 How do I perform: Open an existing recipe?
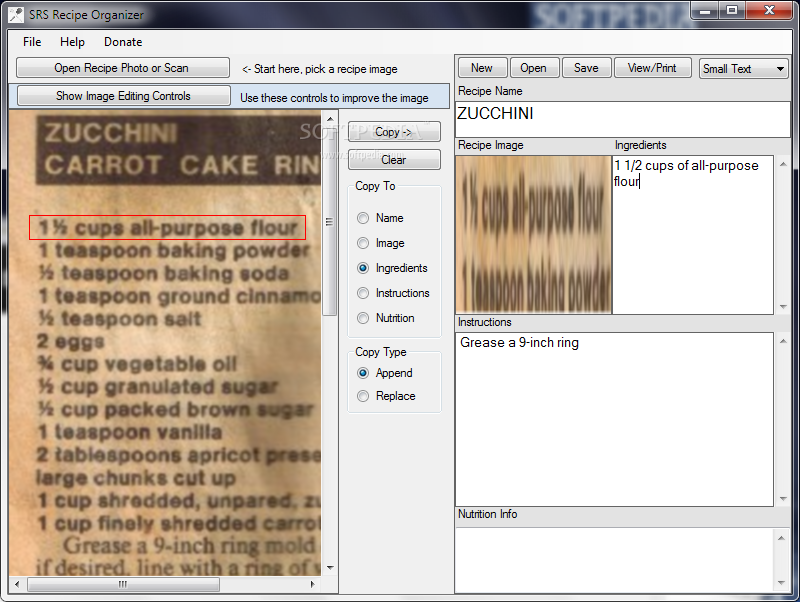534,68
